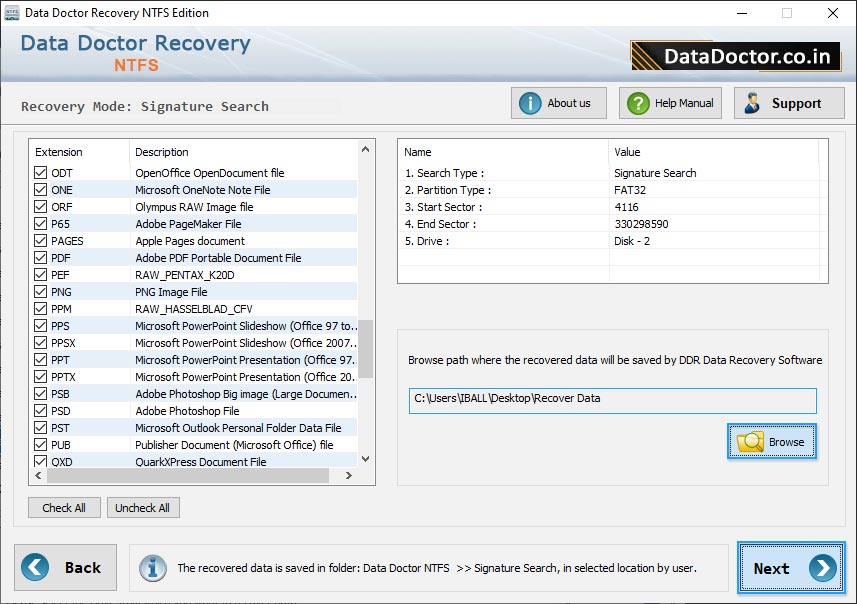857x604 pixels.
Task: Click the recover data save path field
Action: (610, 400)
